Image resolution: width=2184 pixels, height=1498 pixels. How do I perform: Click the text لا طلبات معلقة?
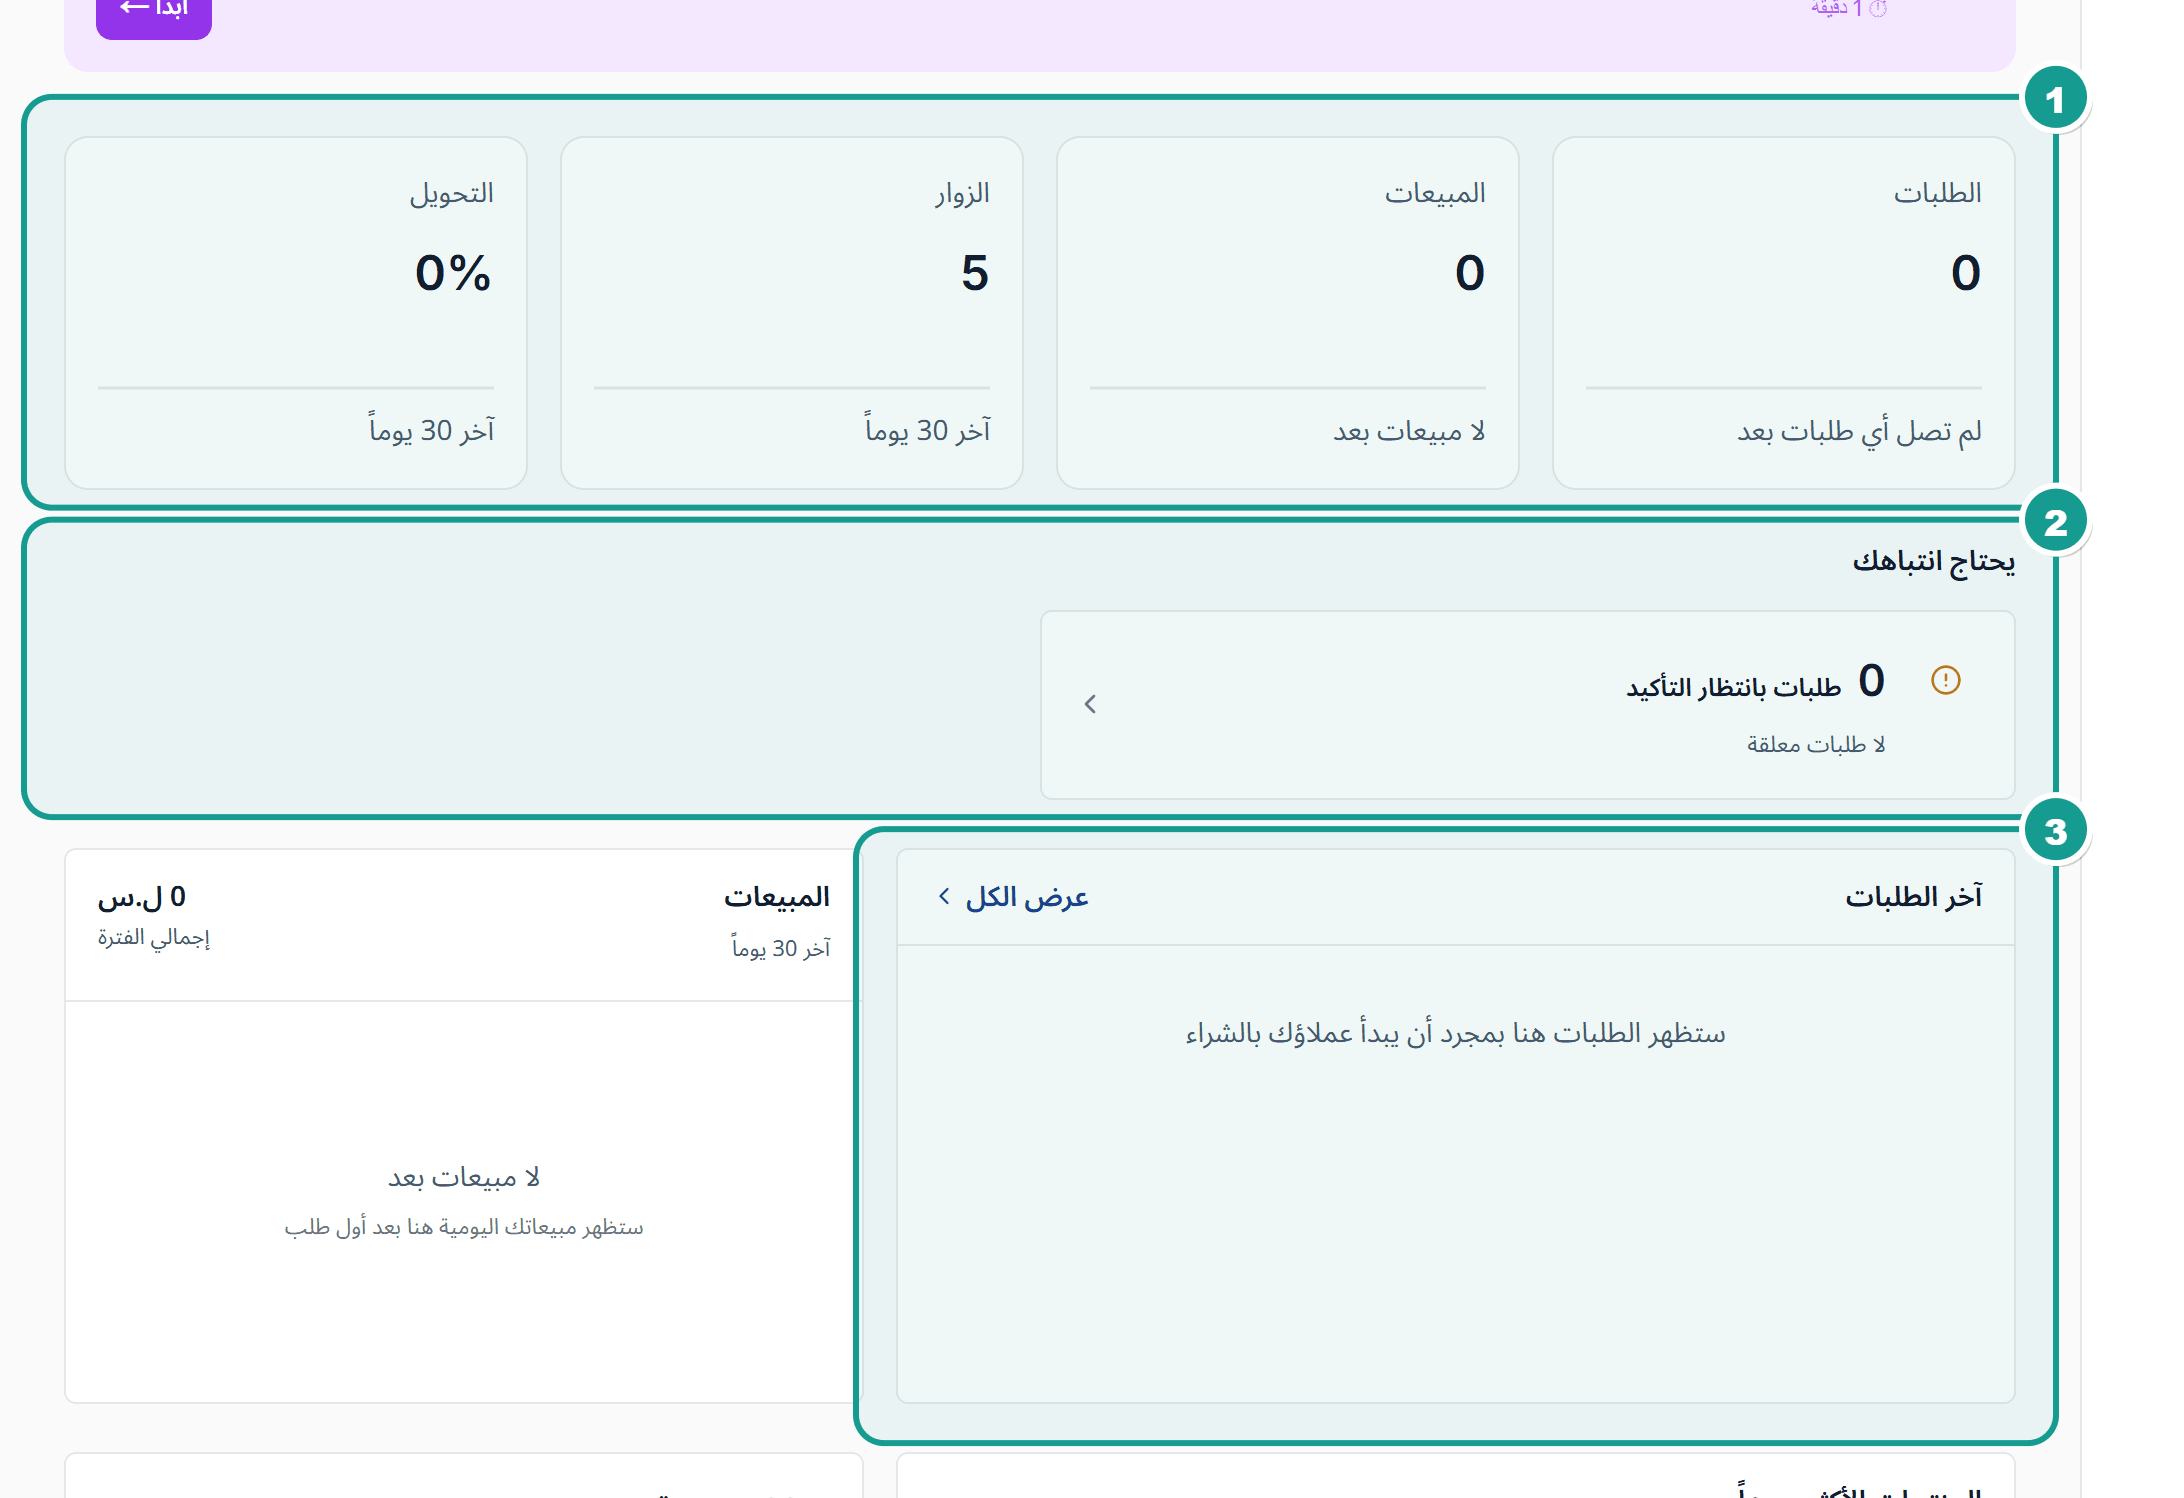1816,745
